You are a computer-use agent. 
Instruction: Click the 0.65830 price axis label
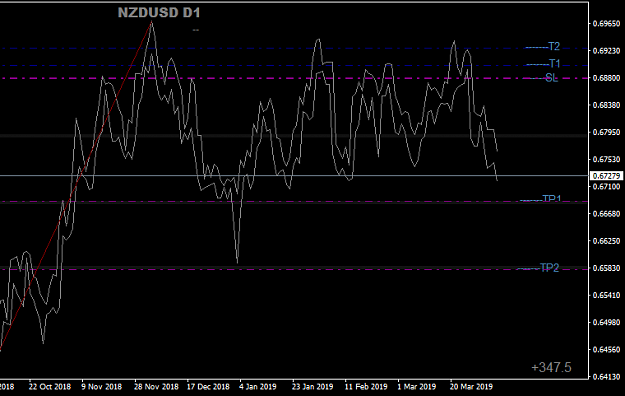point(607,268)
